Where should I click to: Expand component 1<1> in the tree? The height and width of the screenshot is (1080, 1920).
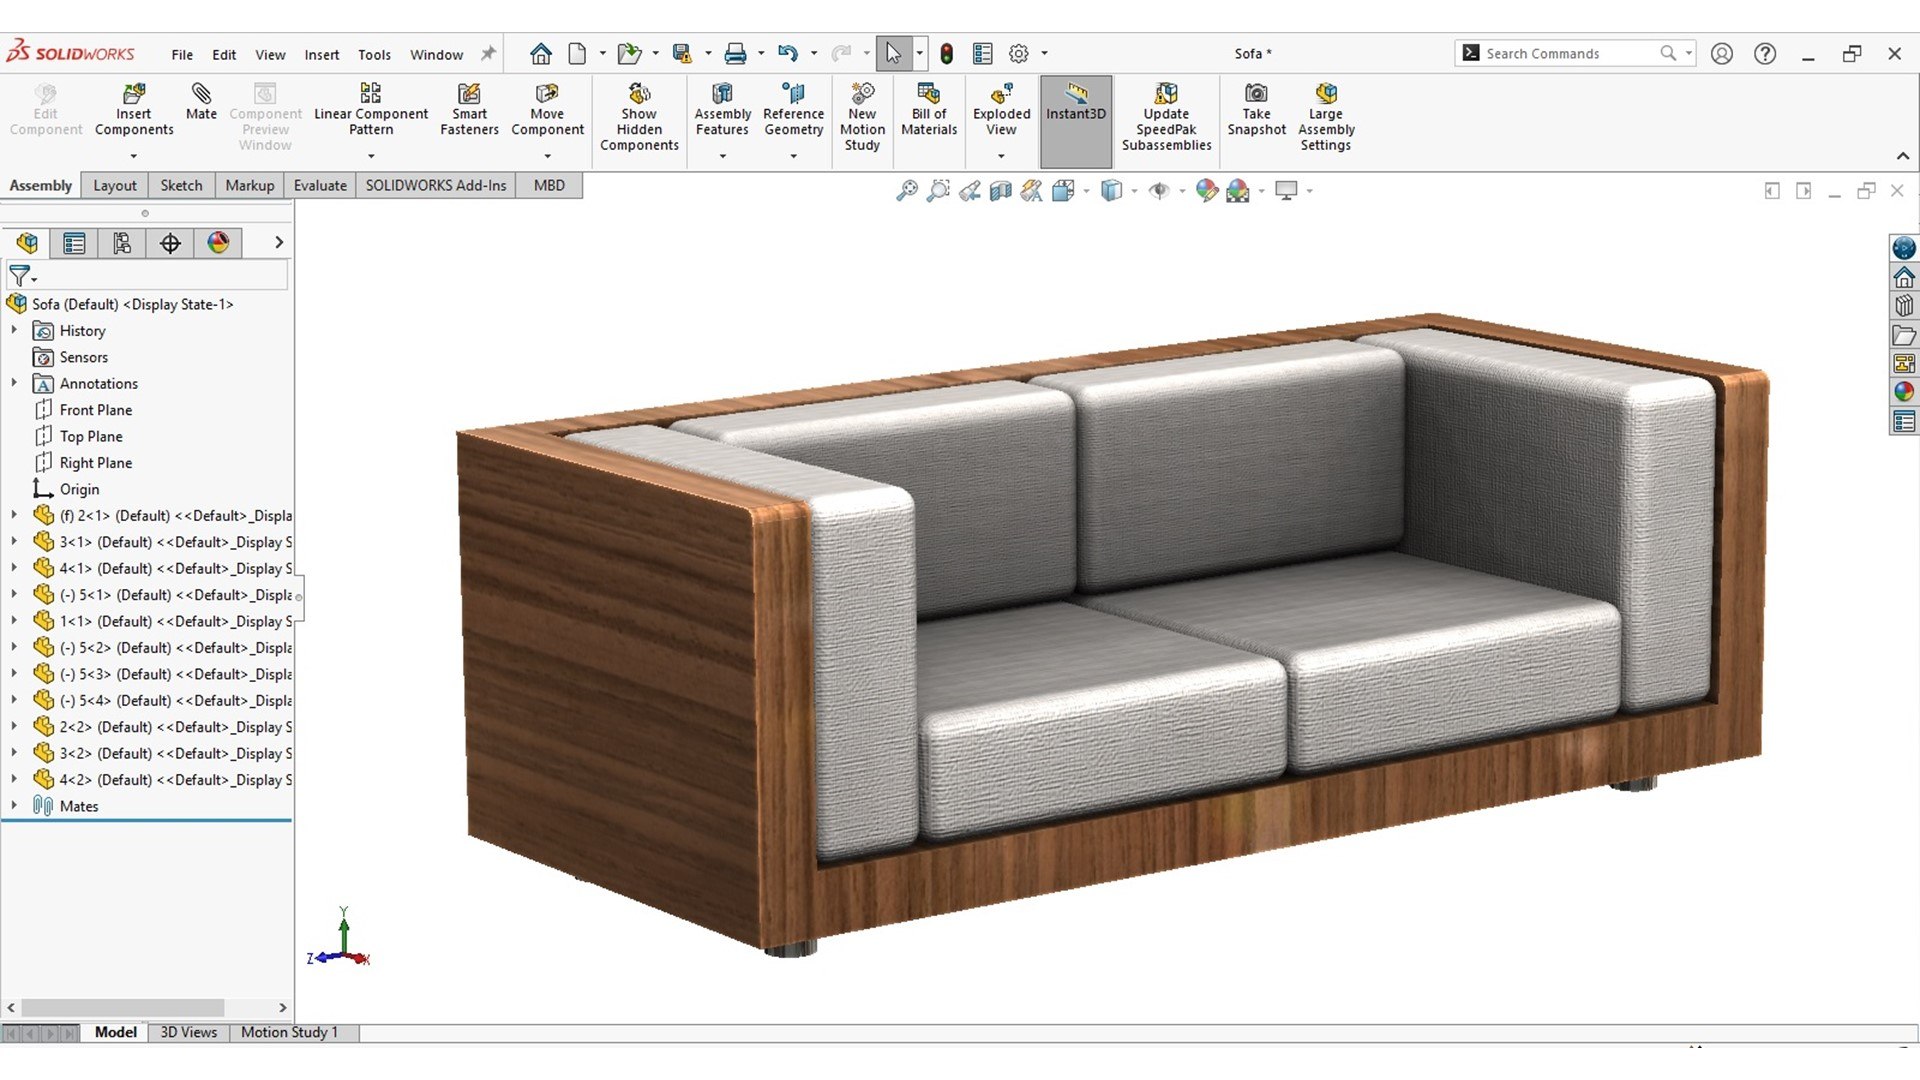pyautogui.click(x=14, y=621)
